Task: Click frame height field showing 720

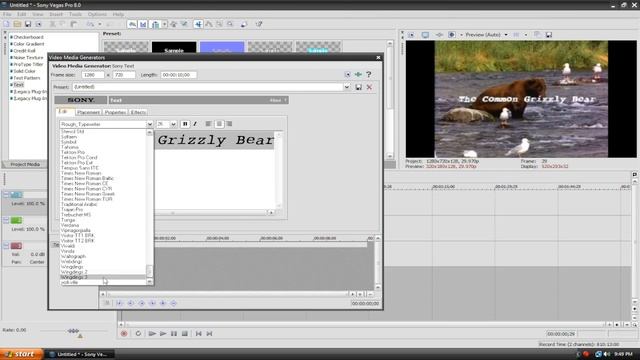Action: tap(124, 75)
